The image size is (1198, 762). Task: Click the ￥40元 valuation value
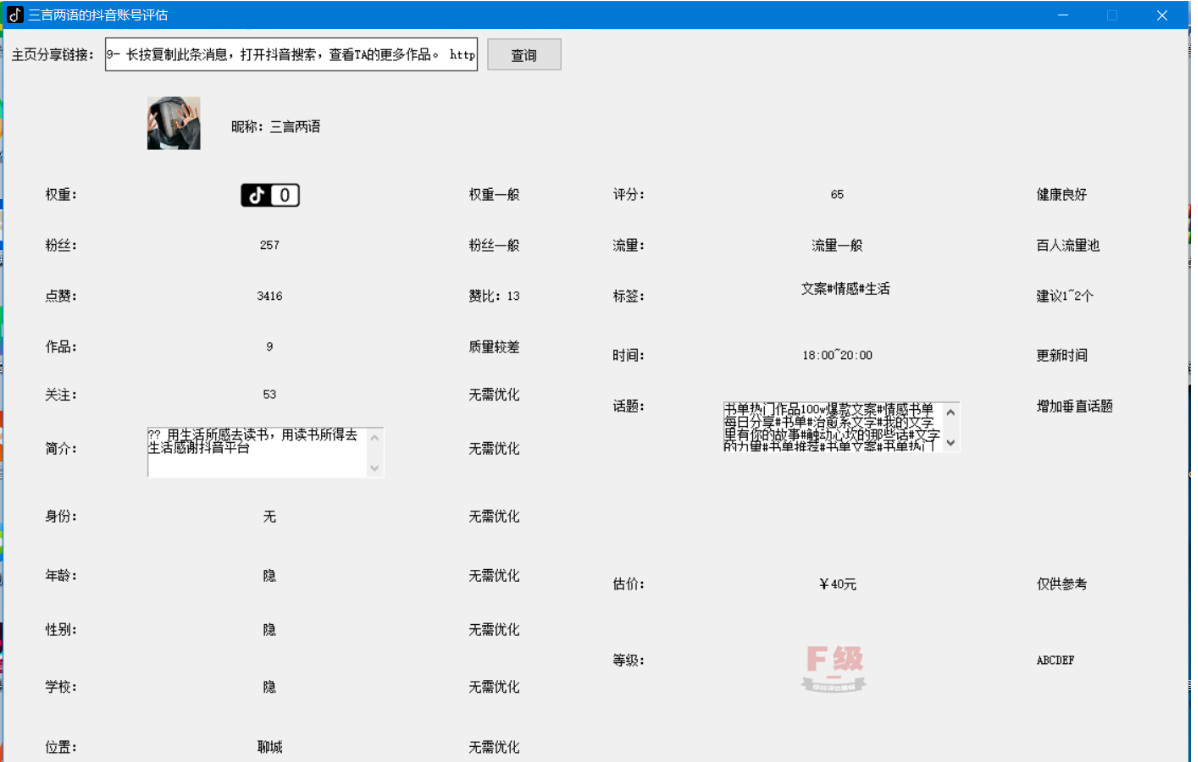pyautogui.click(x=837, y=584)
